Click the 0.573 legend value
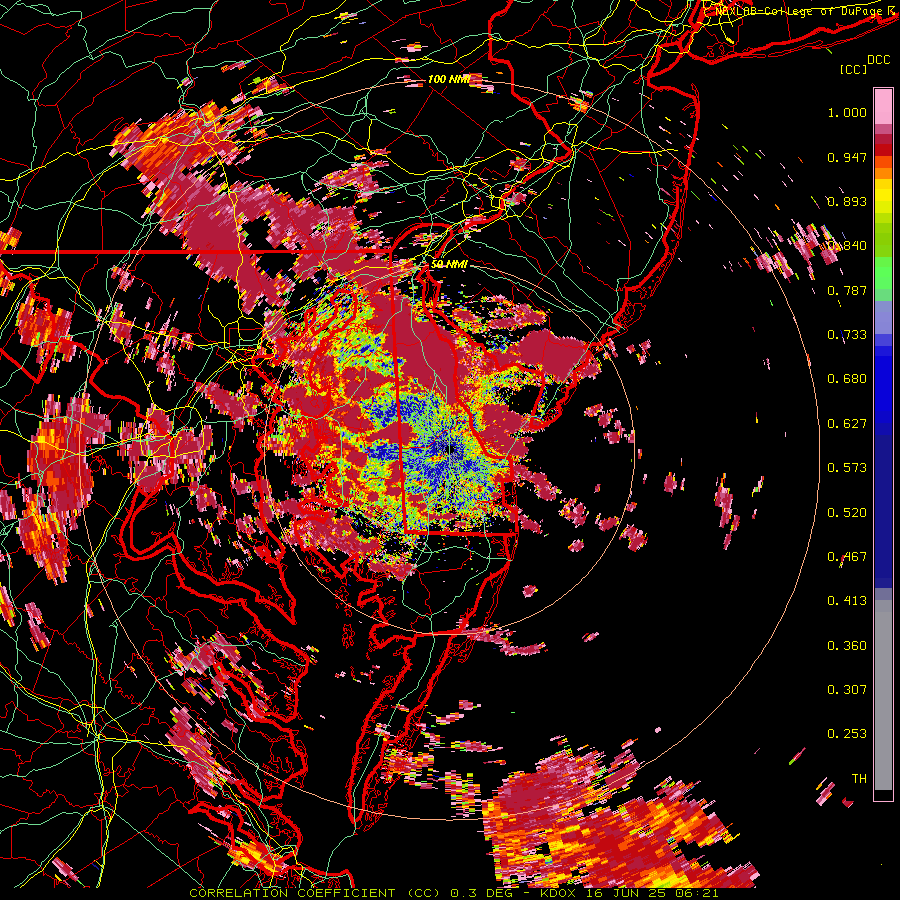The height and width of the screenshot is (900, 900). point(847,468)
